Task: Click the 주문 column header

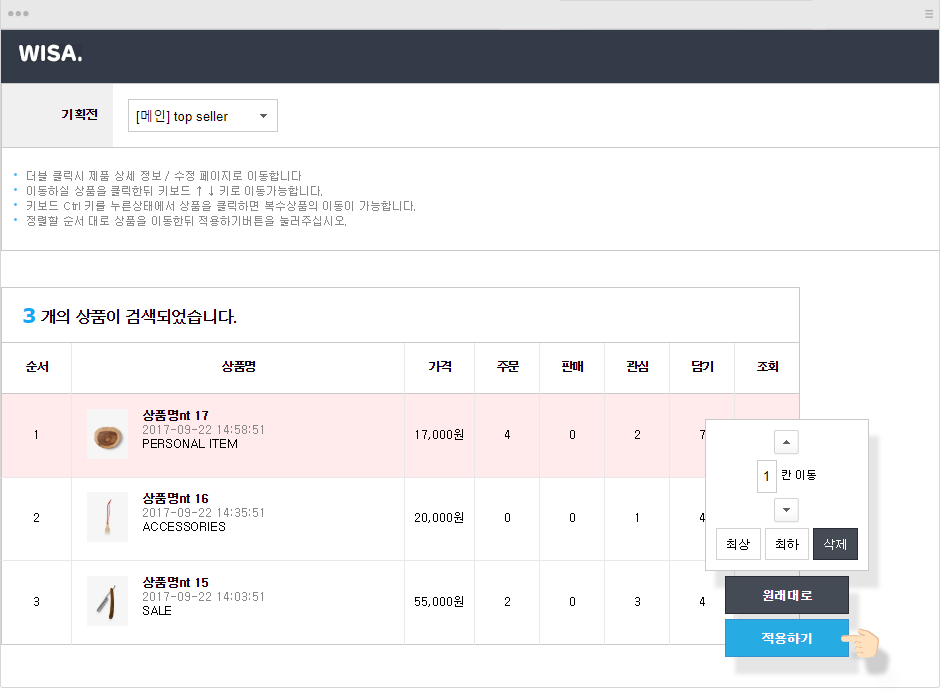Action: [507, 367]
